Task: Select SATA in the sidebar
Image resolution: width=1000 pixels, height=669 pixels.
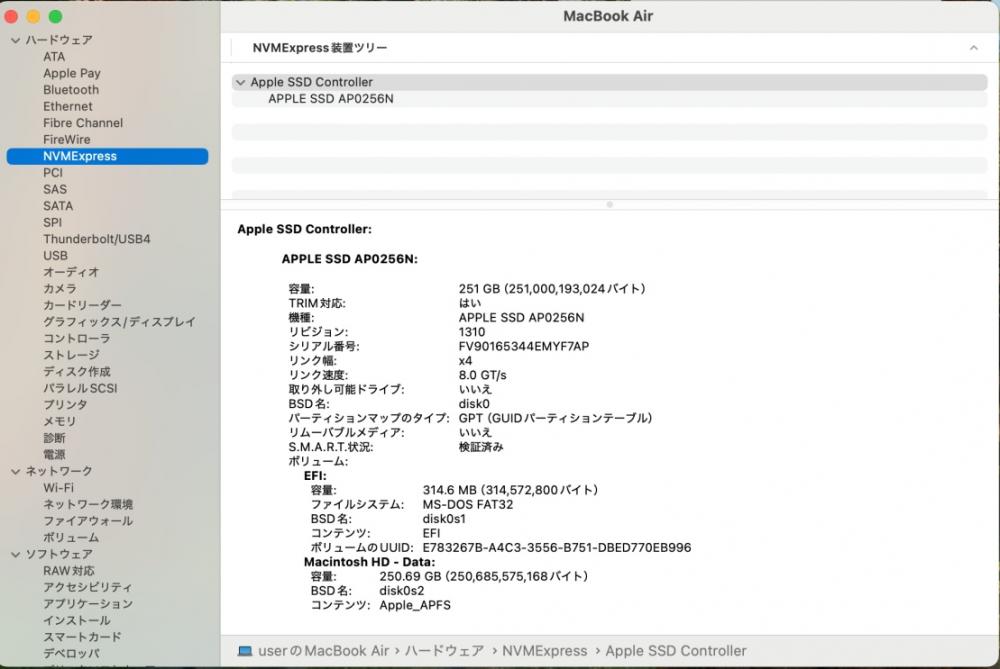Action: click(x=58, y=206)
